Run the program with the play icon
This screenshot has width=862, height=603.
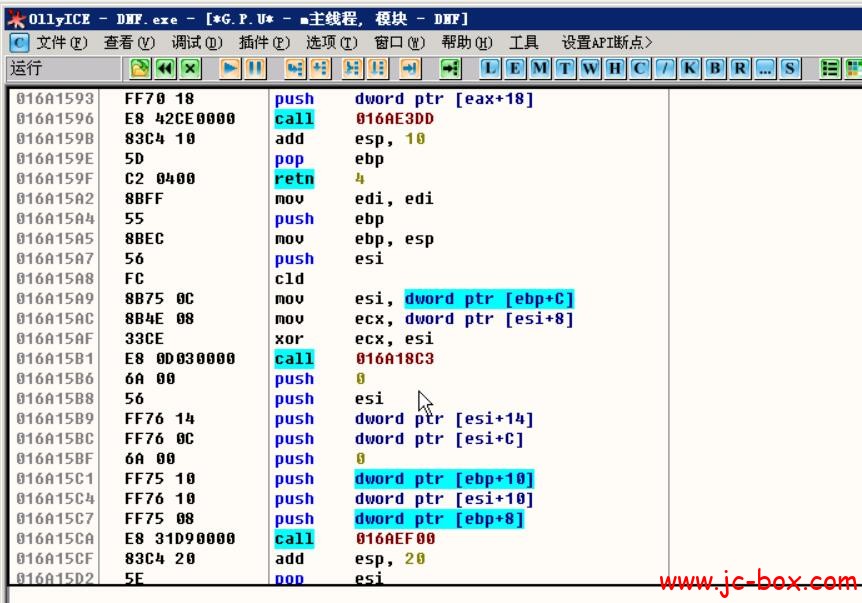(230, 69)
